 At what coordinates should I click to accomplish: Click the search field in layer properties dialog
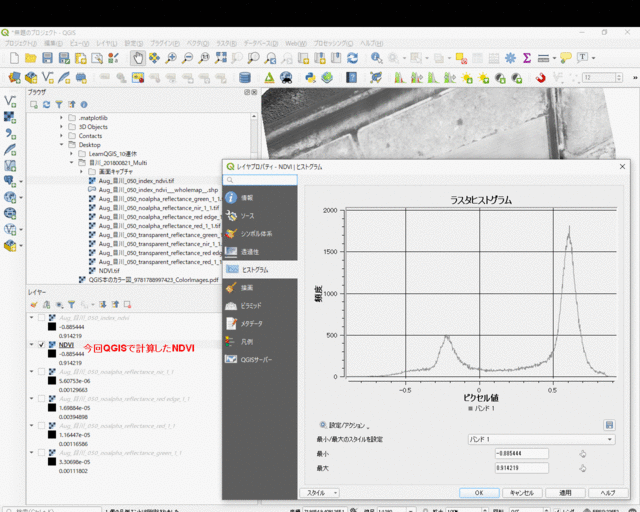coord(260,180)
